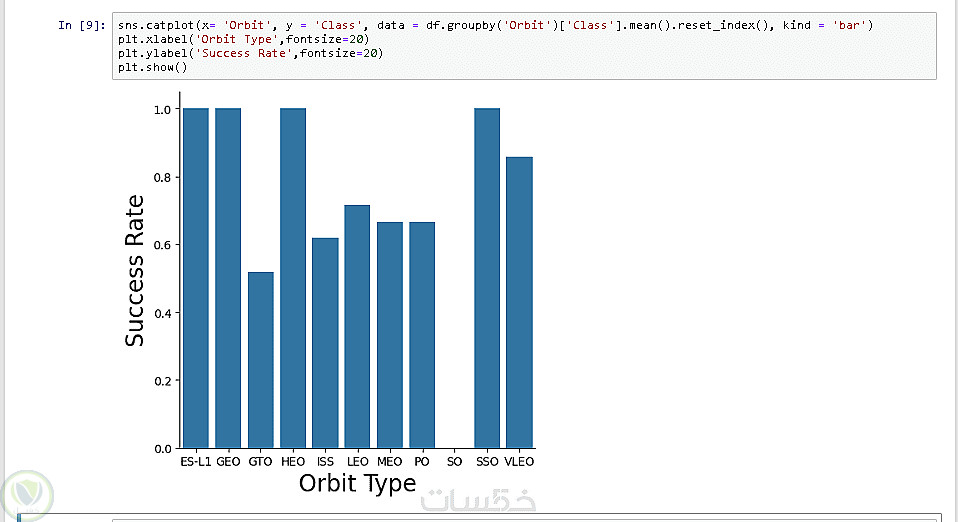958x522 pixels.
Task: Click the GTO bar in the plot
Action: (260, 360)
